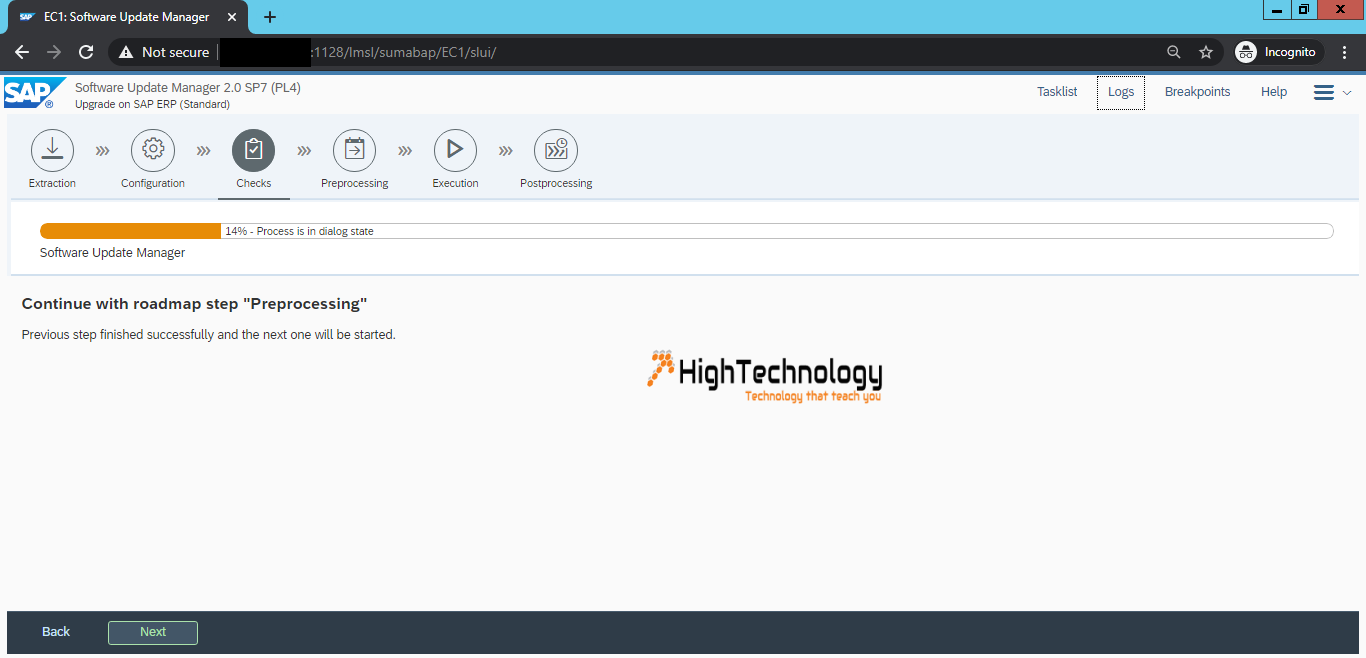Click the heading 'Continue with roadmap step "Preprocessing"'
This screenshot has height=658, width=1366.
click(x=195, y=304)
